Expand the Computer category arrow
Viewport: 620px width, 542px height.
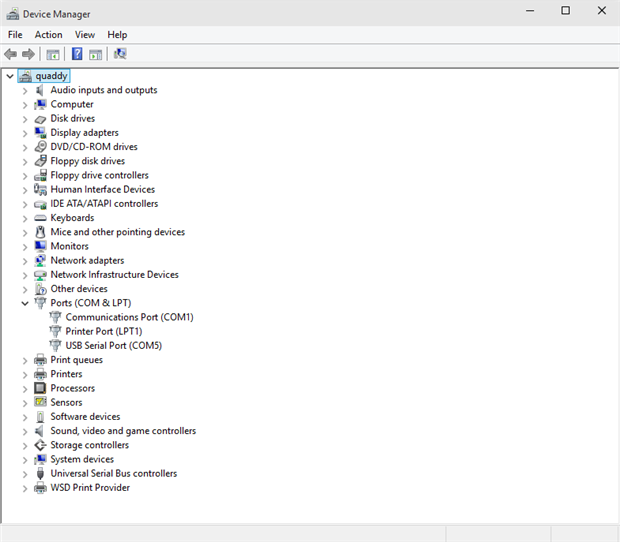25,105
